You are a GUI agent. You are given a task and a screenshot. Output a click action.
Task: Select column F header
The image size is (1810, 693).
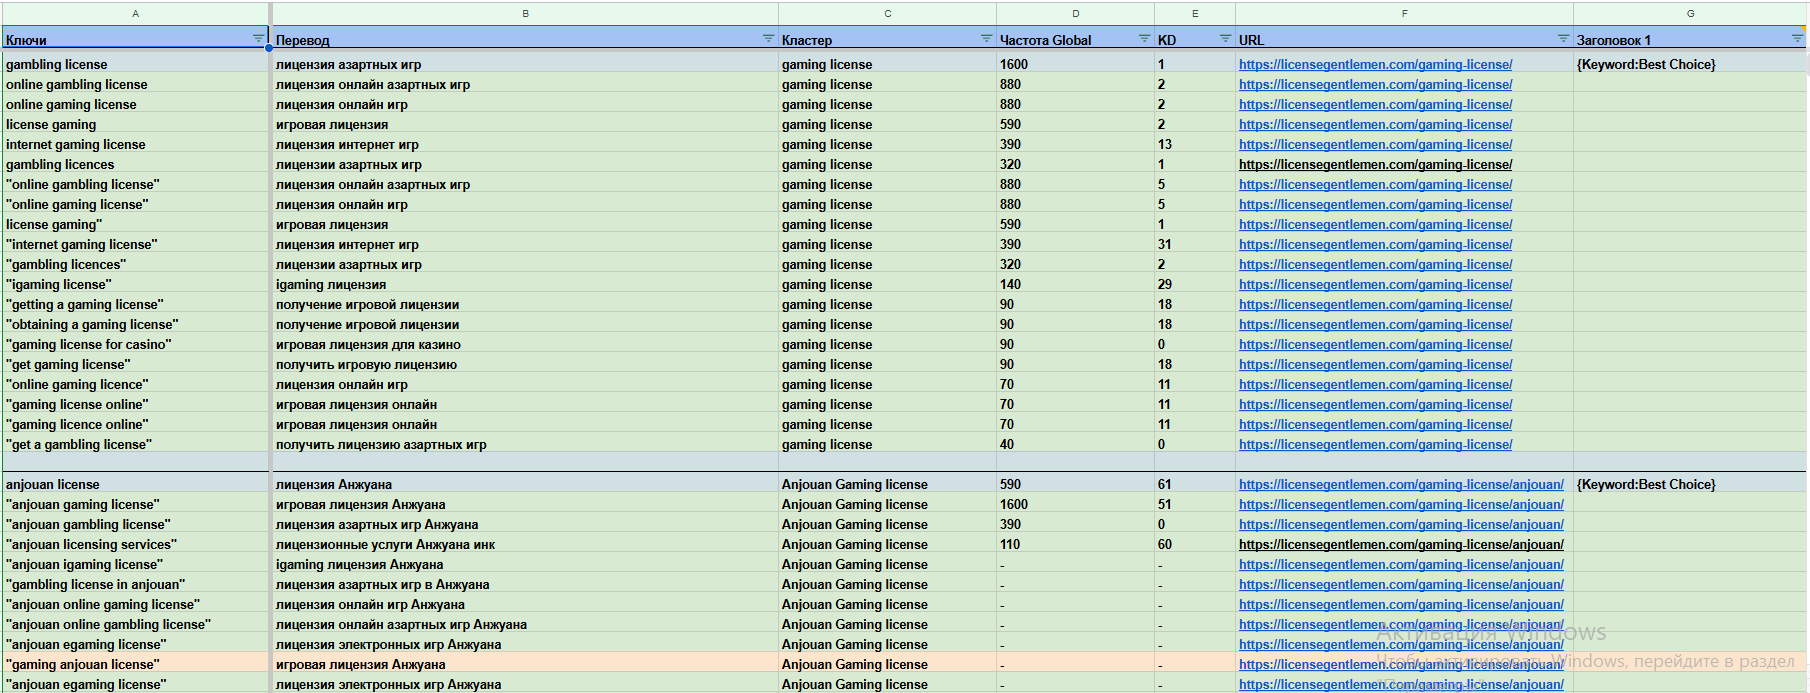coord(1404,13)
